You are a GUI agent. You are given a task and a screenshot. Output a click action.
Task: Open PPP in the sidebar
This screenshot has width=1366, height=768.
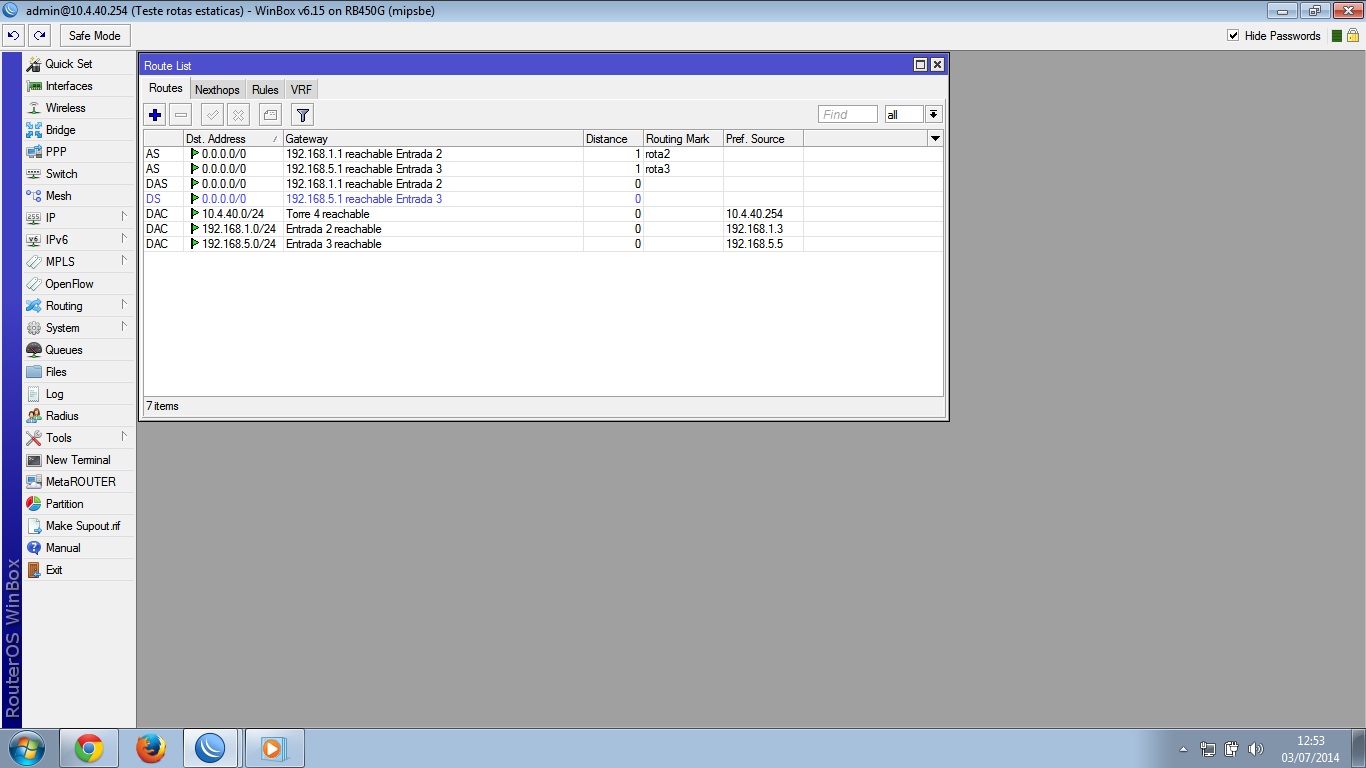[79, 152]
